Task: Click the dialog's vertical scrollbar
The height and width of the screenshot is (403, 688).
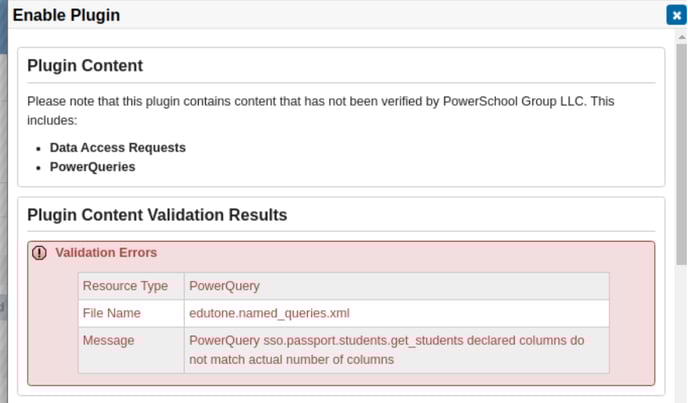Action: click(x=681, y=200)
